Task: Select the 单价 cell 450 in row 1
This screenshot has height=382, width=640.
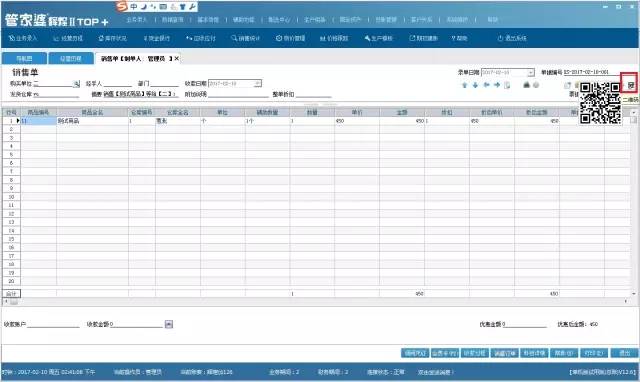Action: point(357,121)
